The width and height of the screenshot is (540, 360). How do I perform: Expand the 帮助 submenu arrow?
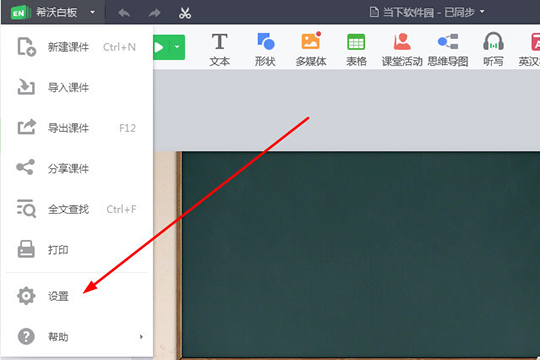click(x=141, y=337)
